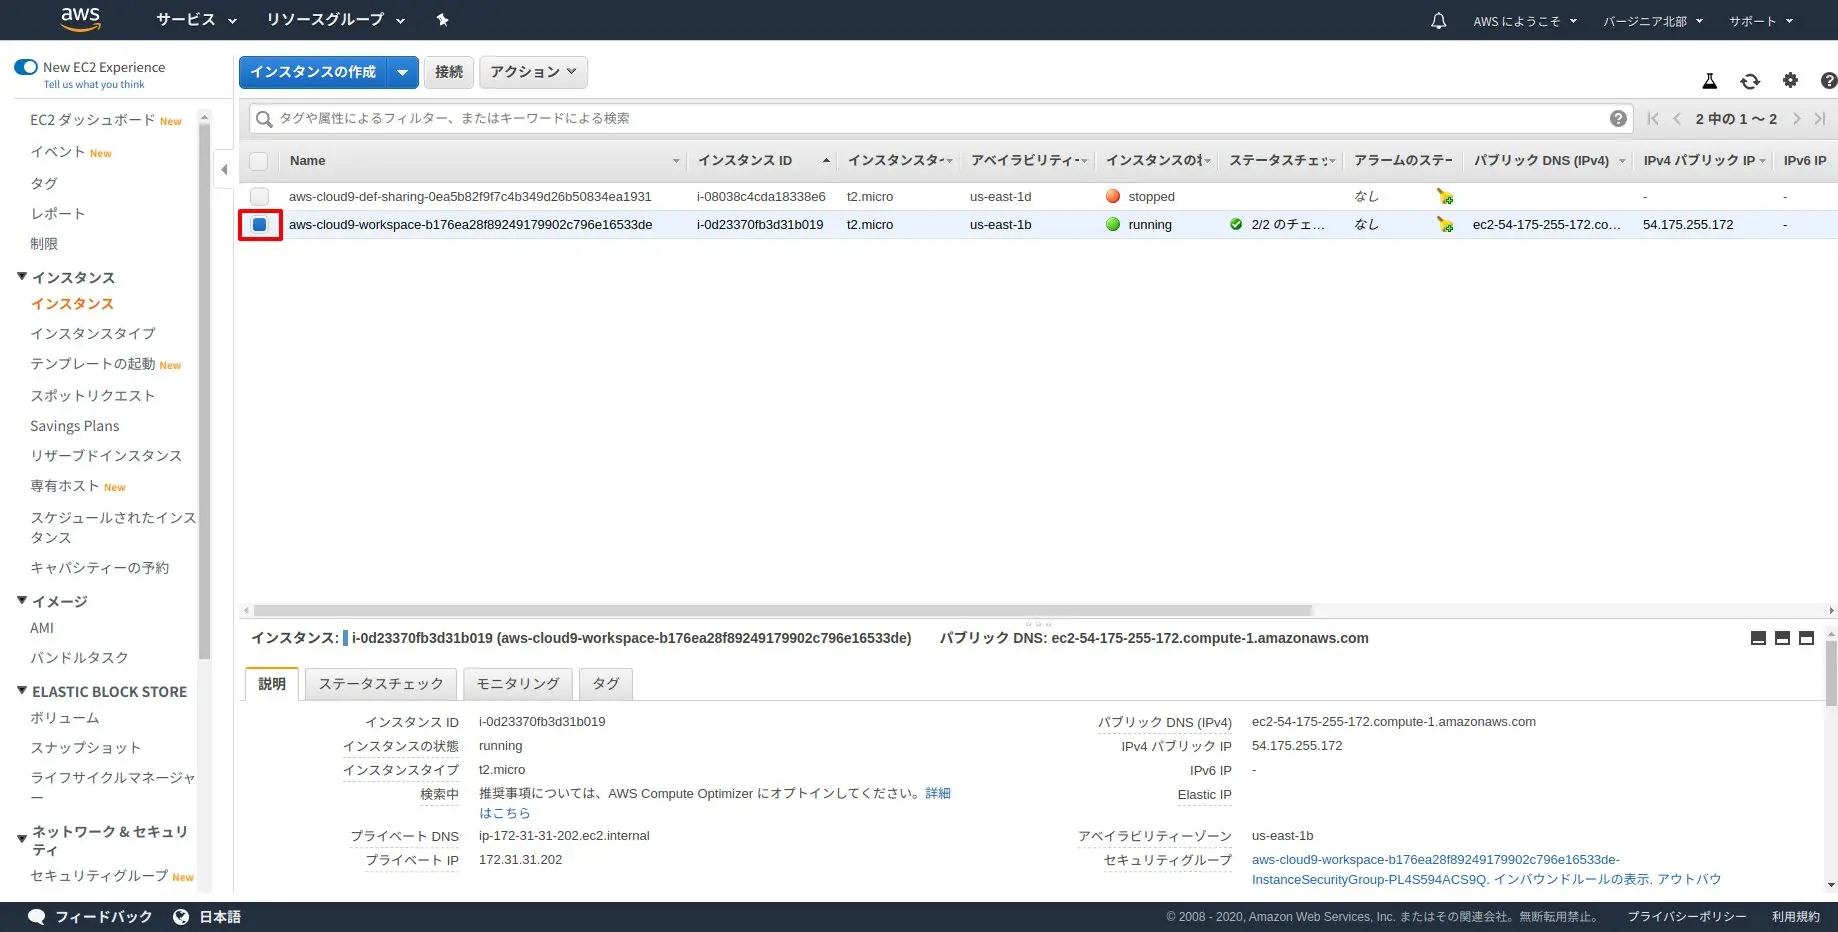Viewport: 1838px width, 932px height.
Task: Collapse the イメージ sidebar section
Action: pyautogui.click(x=22, y=600)
